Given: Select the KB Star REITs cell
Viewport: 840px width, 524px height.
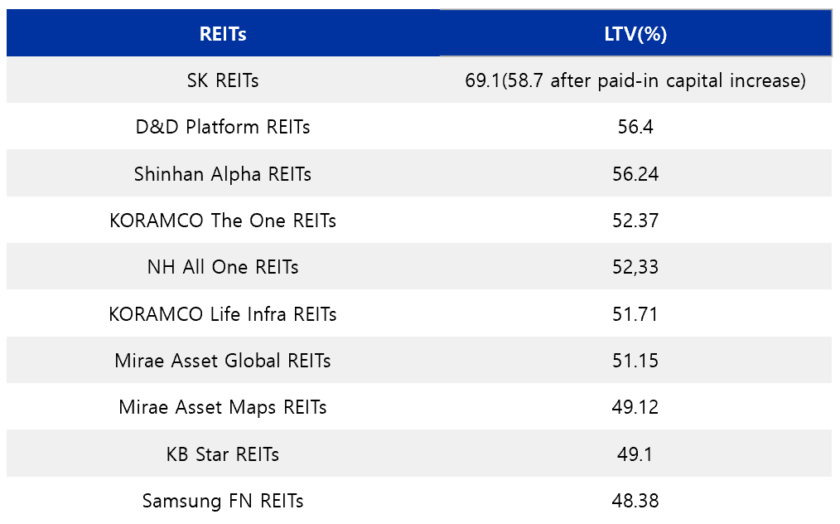Looking at the screenshot, I should coord(223,454).
